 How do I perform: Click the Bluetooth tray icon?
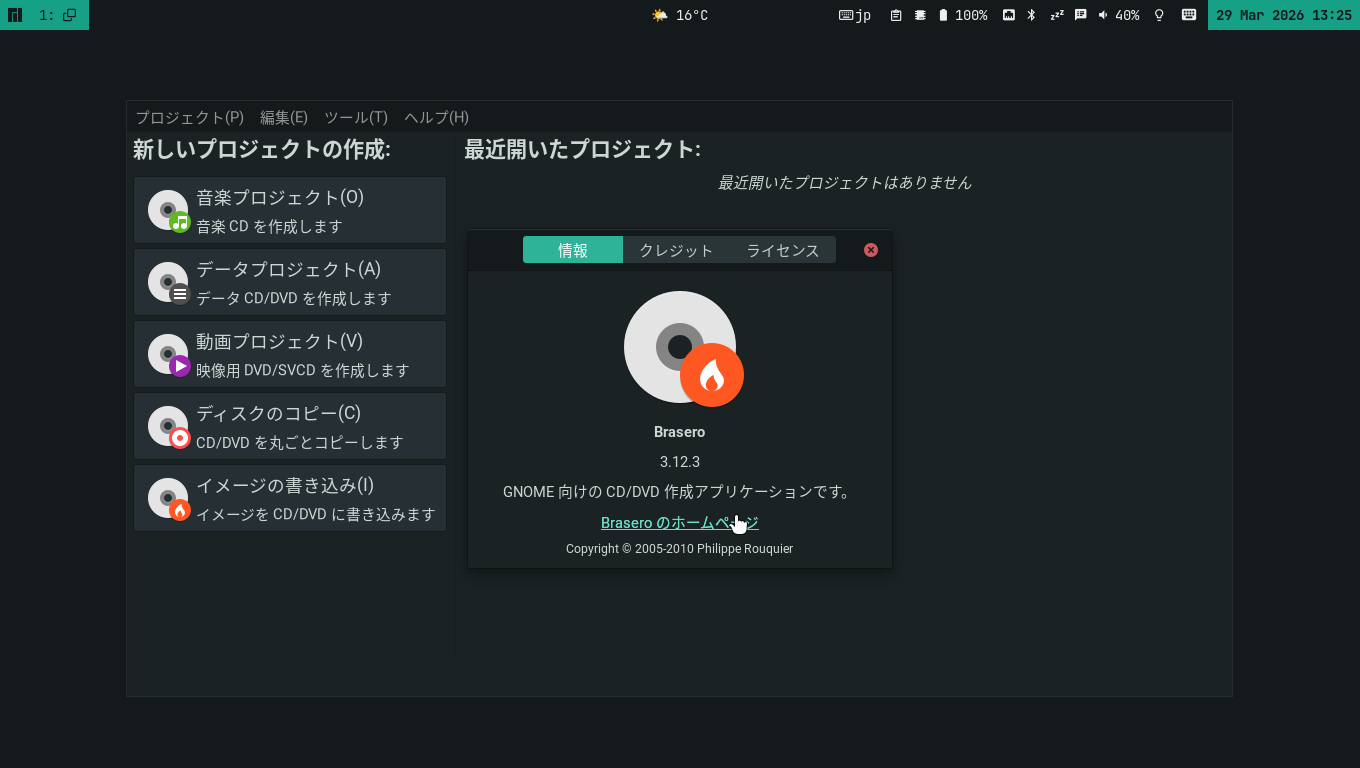[1032, 15]
